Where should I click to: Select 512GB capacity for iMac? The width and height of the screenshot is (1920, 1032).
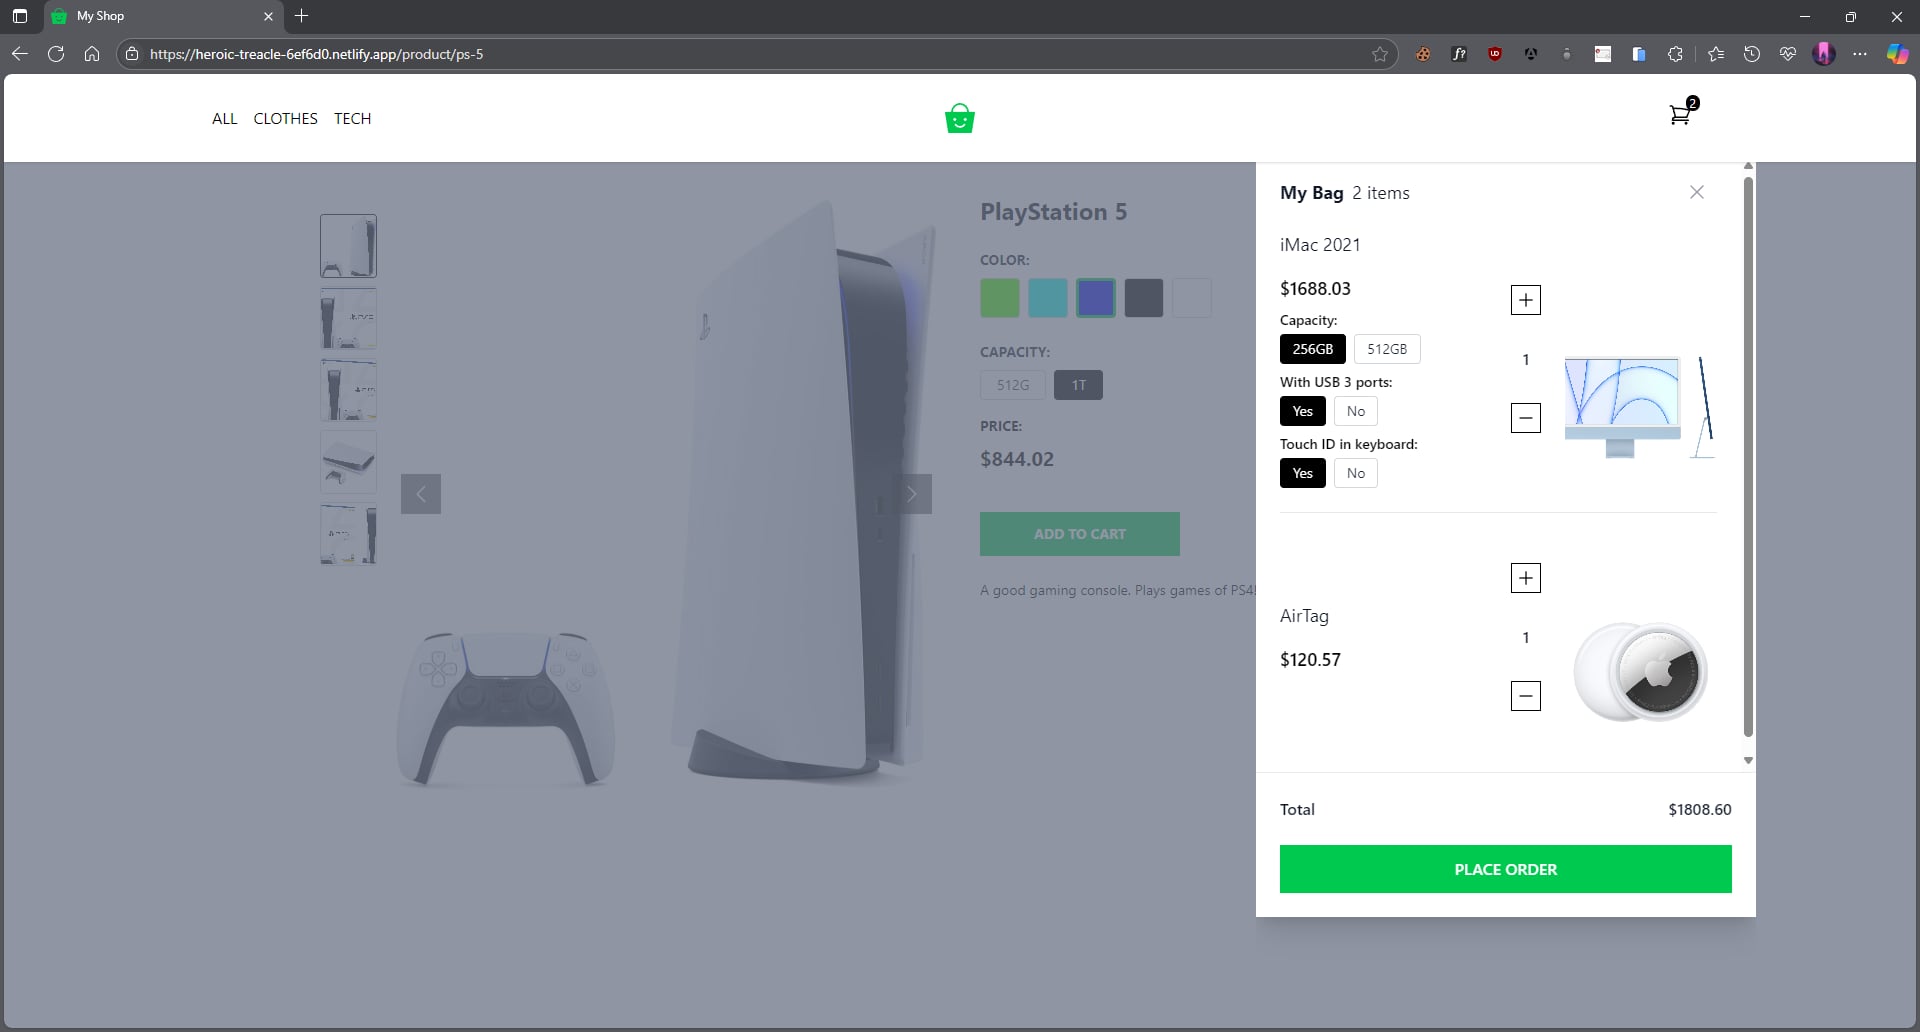coord(1386,349)
